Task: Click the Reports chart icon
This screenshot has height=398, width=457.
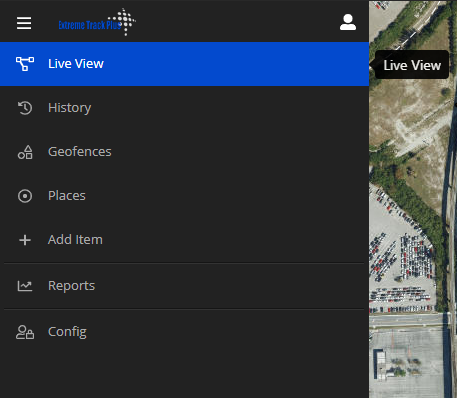Action: coord(25,286)
